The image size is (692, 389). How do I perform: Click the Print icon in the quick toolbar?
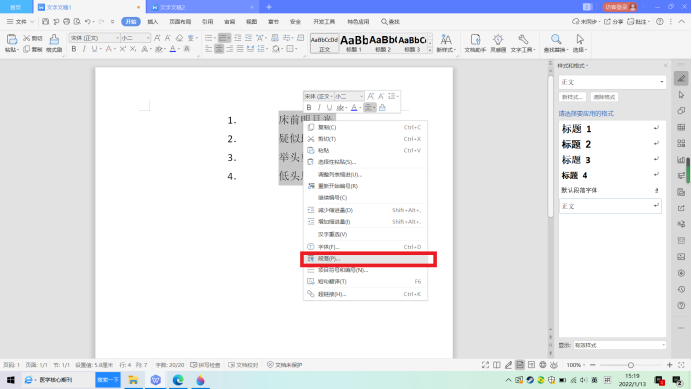tap(67, 22)
